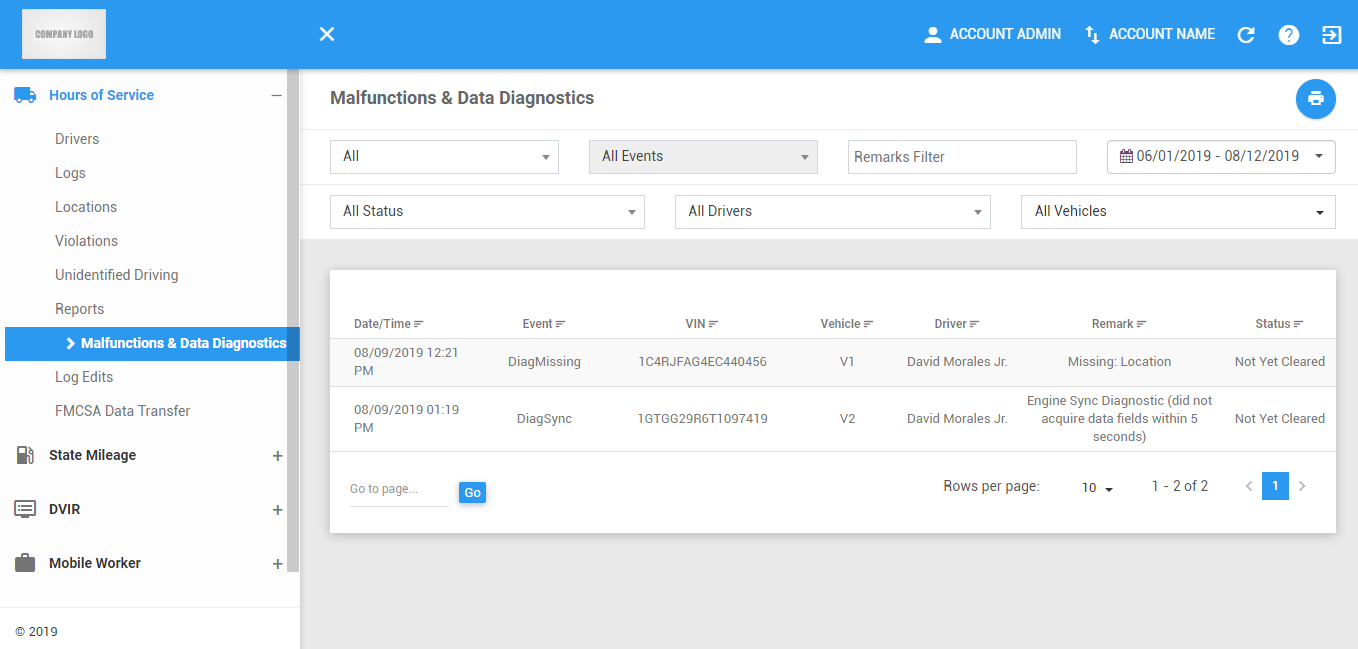Sort by Vehicle column sort icon
Image resolution: width=1358 pixels, height=649 pixels.
869,324
